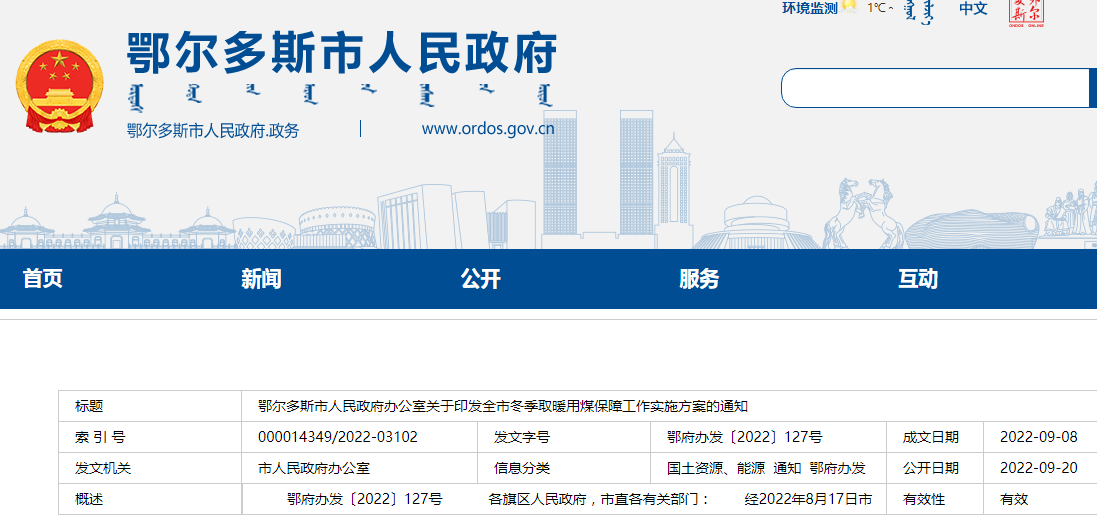Click the 概述 row label
The image size is (1097, 531).
coord(89,500)
